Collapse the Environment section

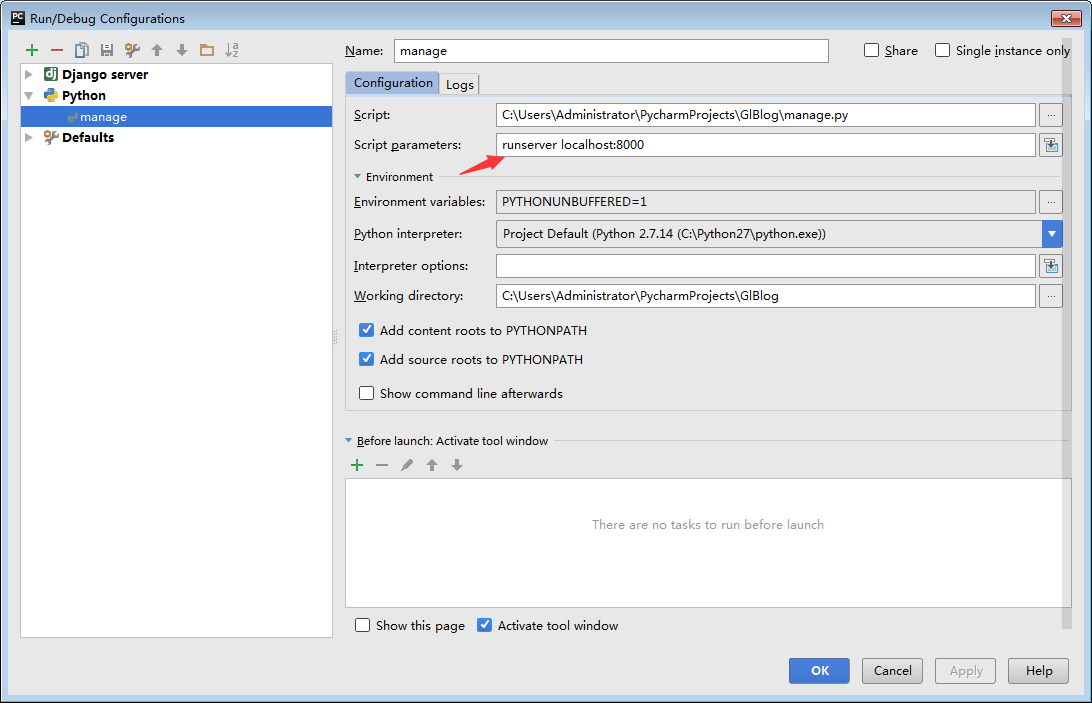[x=357, y=177]
